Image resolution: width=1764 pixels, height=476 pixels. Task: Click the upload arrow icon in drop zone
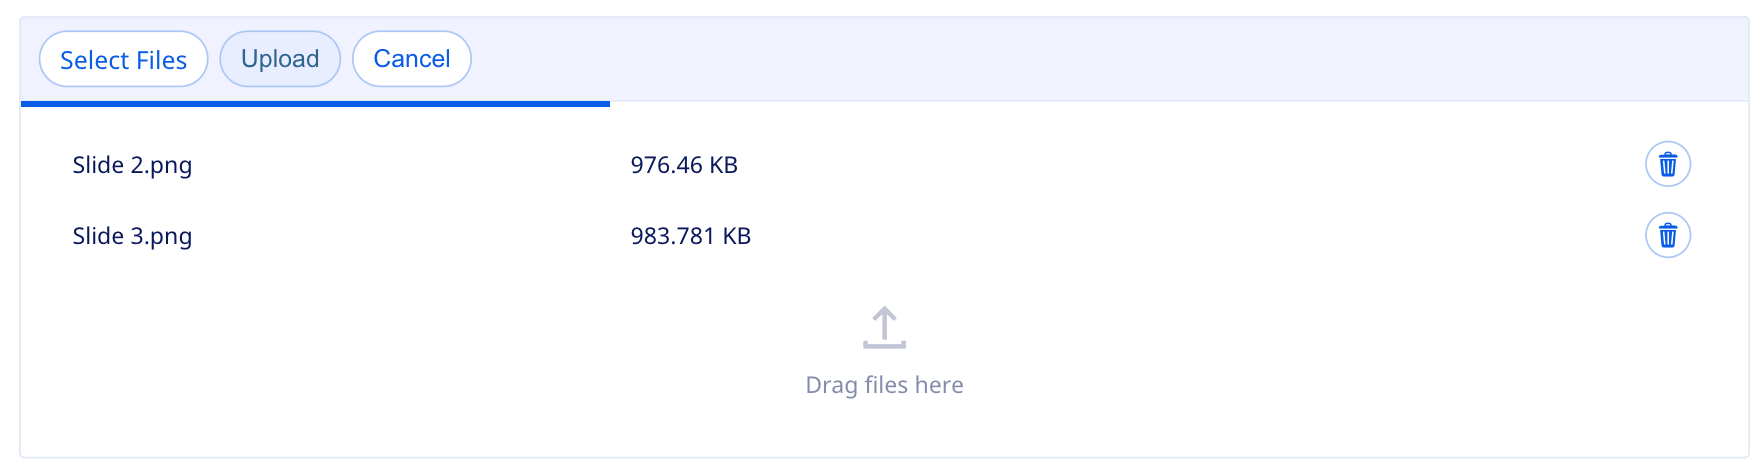click(x=884, y=328)
